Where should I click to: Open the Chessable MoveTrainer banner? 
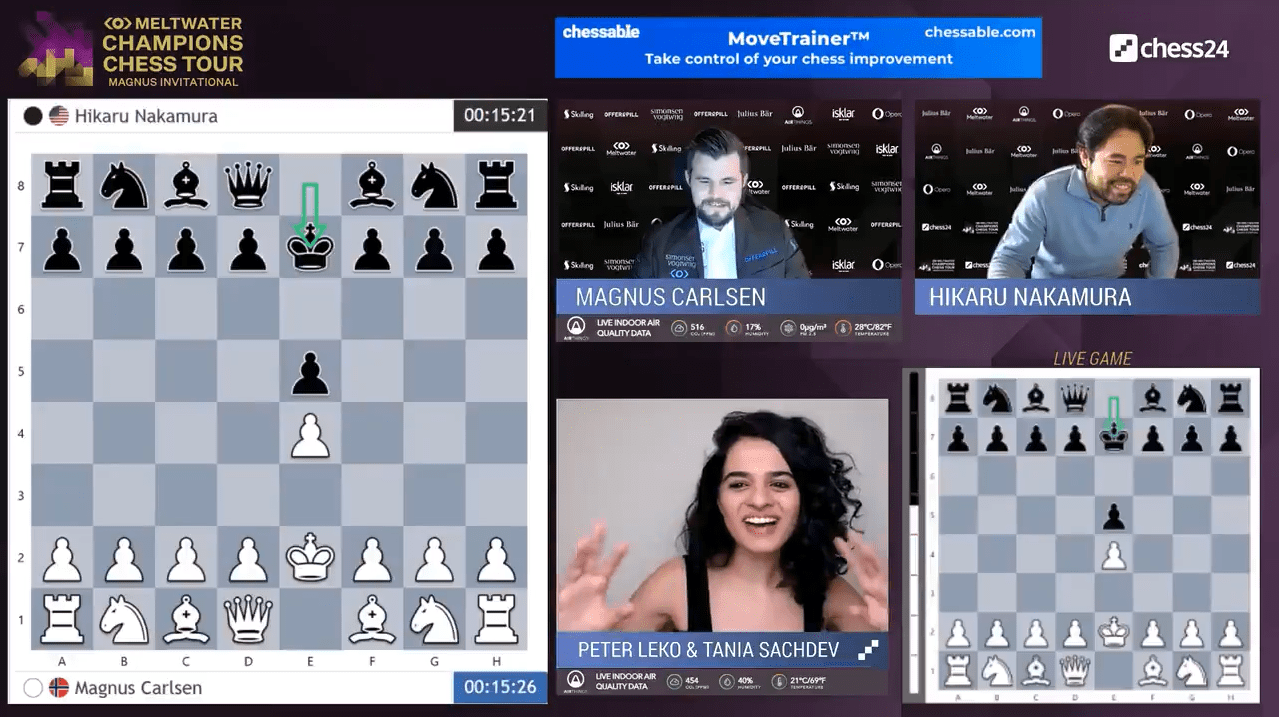pyautogui.click(x=798, y=47)
